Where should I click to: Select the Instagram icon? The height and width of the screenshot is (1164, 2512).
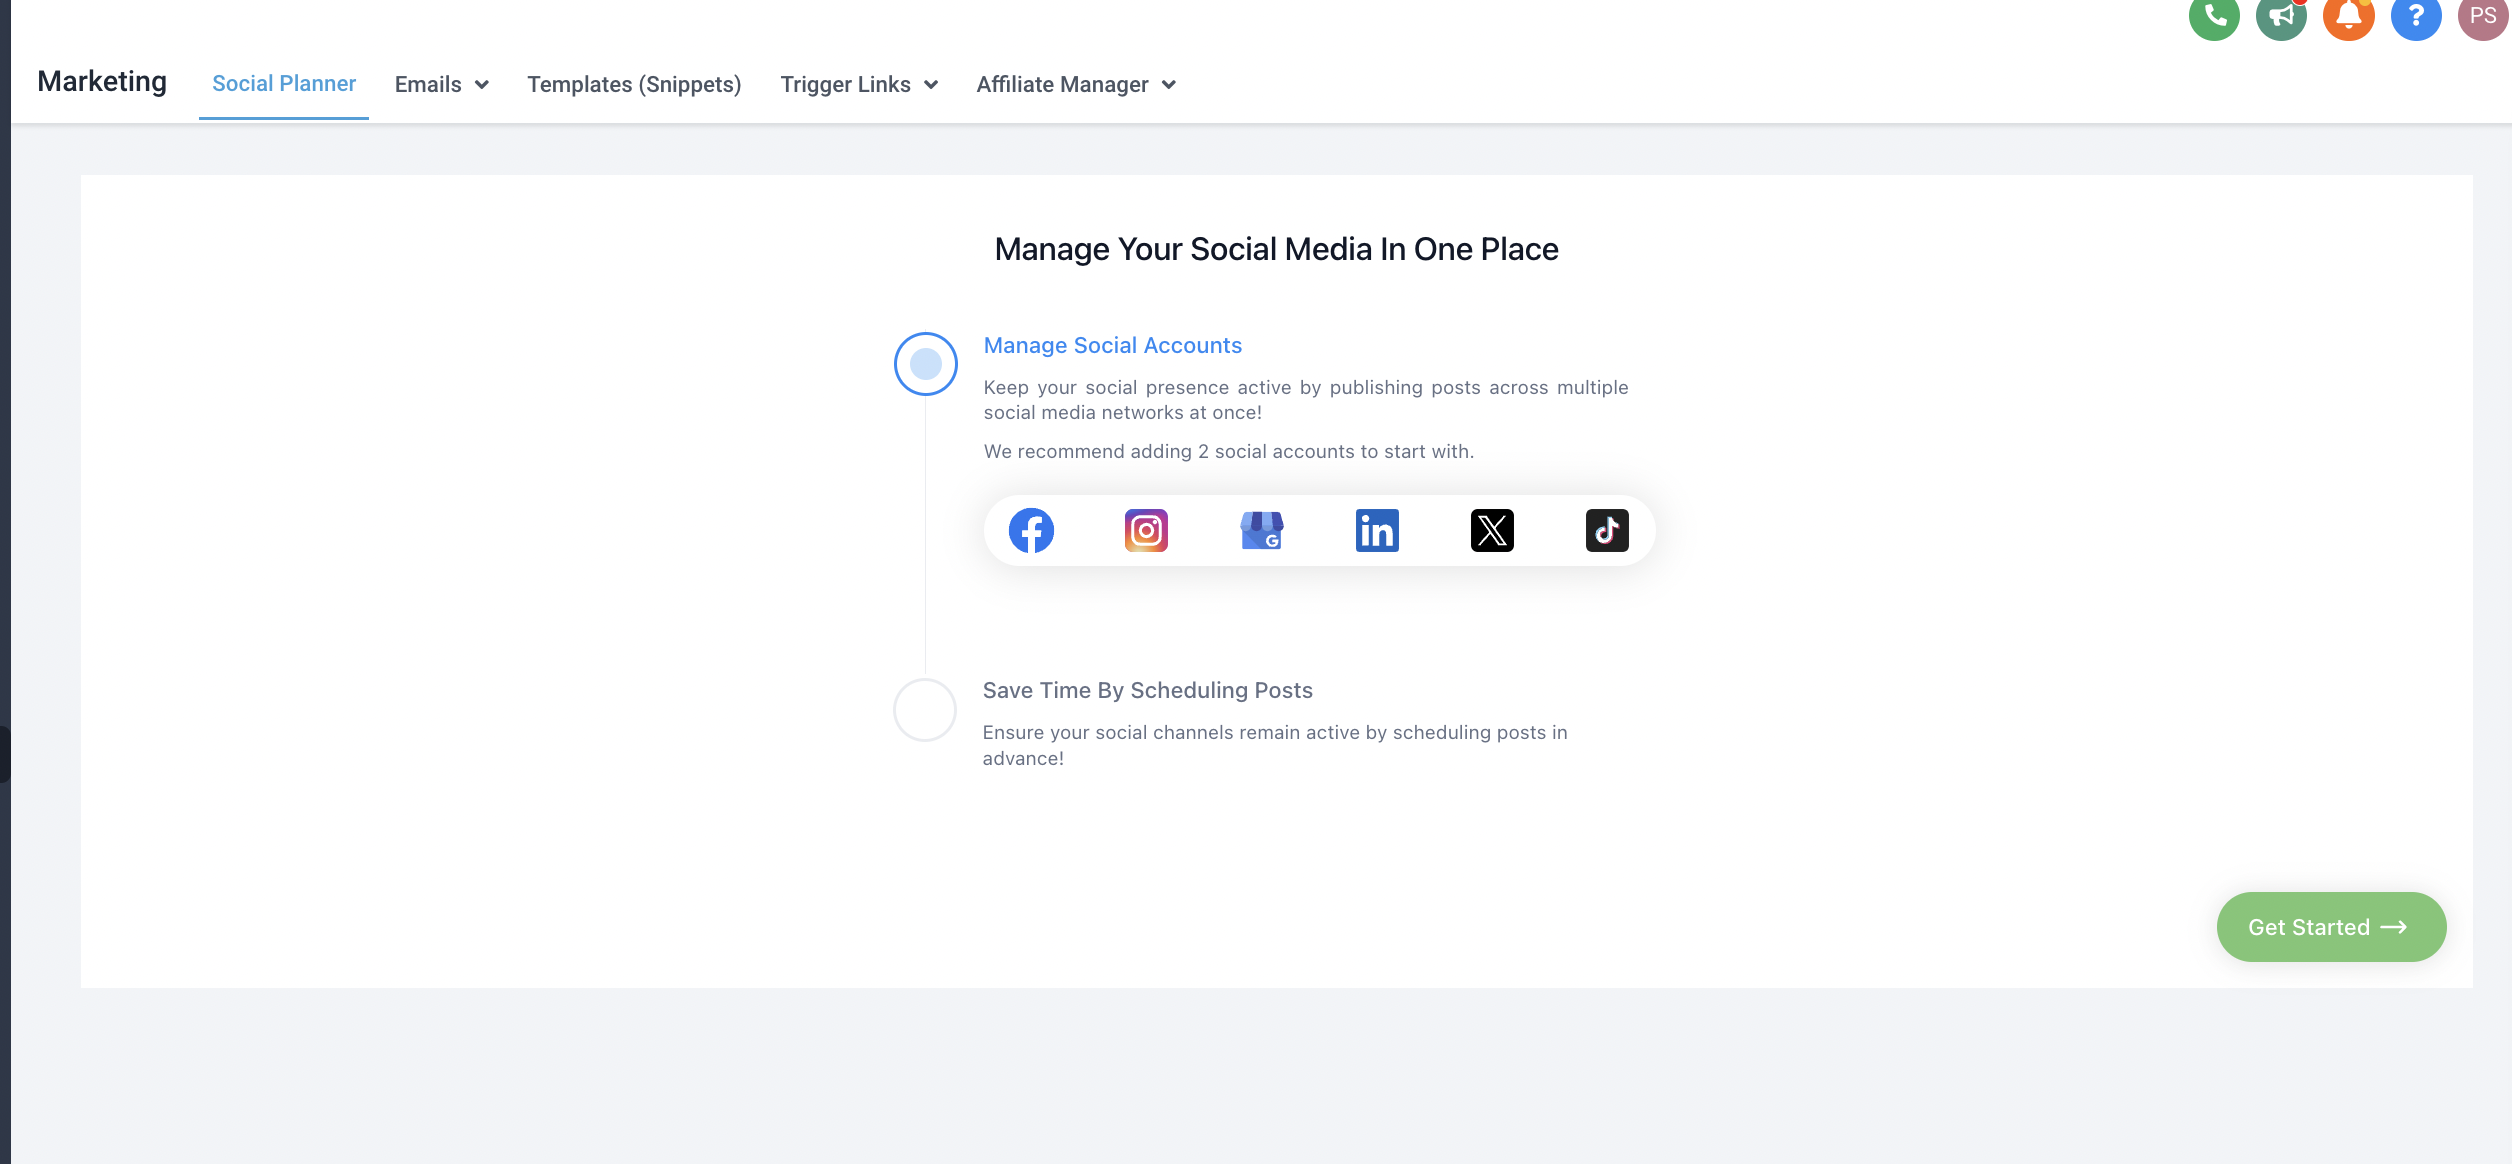coord(1146,531)
